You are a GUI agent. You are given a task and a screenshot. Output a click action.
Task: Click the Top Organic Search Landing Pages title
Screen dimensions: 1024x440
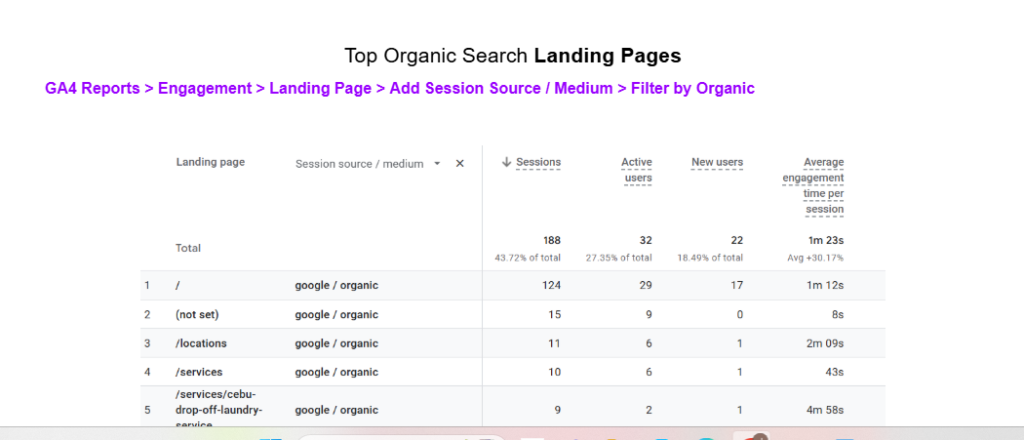pyautogui.click(x=512, y=55)
